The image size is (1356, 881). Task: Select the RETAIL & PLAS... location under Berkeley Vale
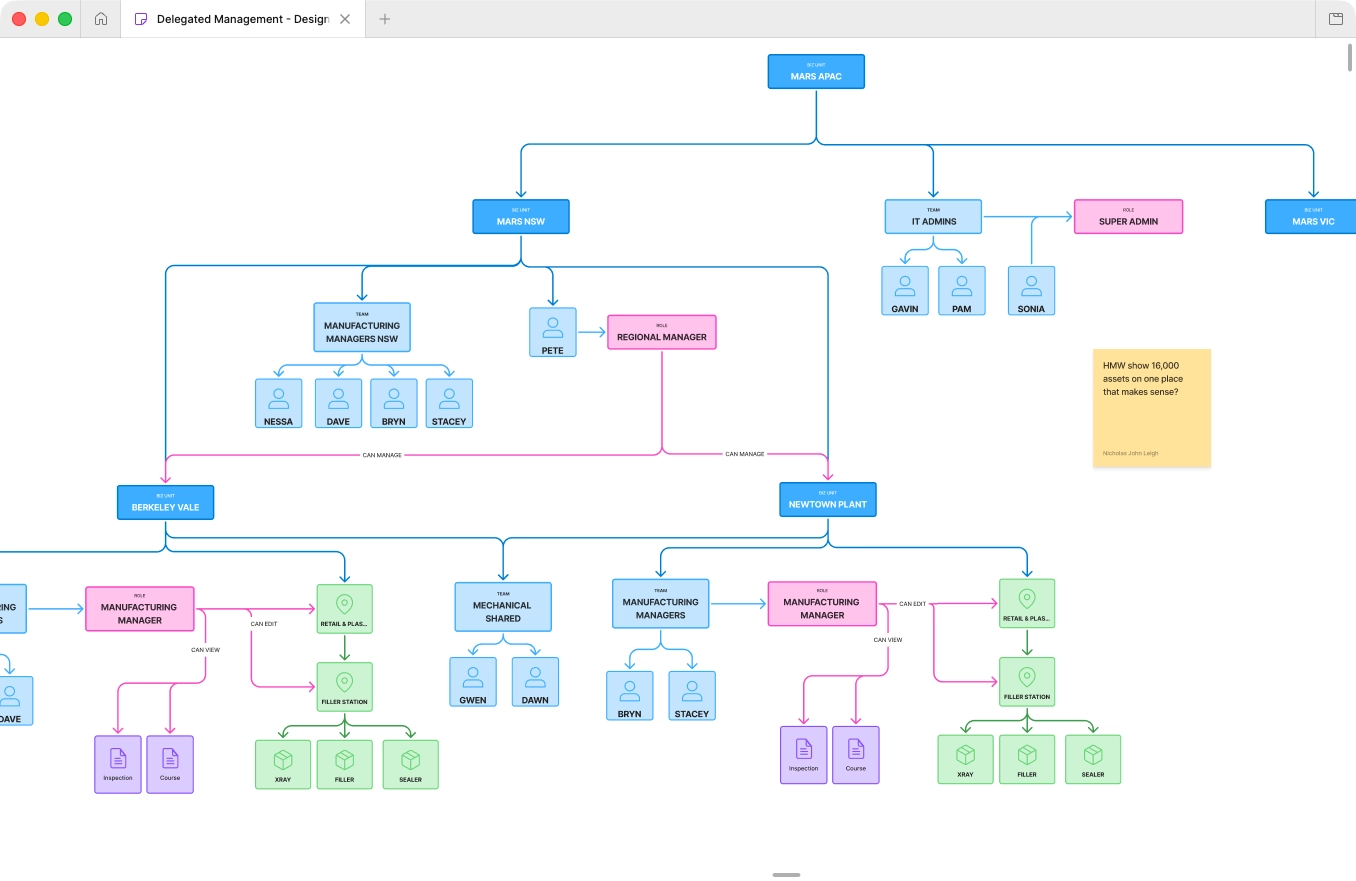coord(345,609)
